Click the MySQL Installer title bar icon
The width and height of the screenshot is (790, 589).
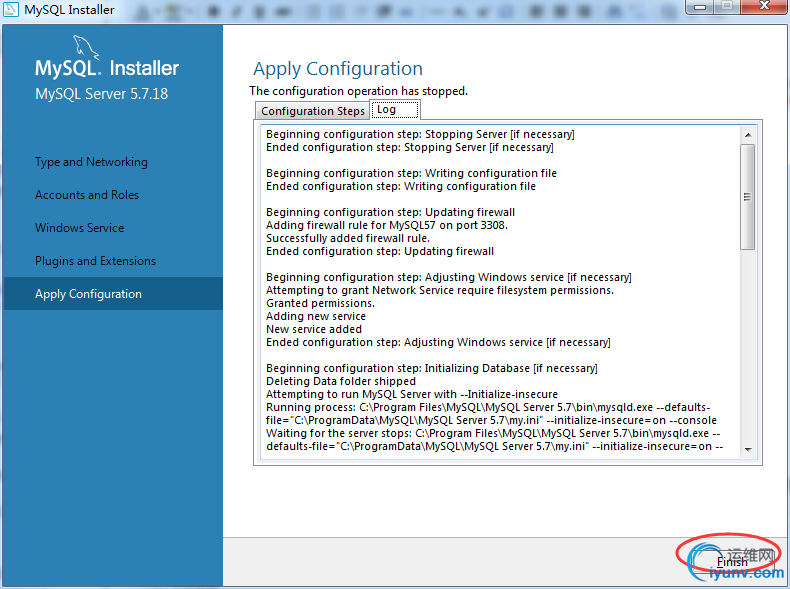point(11,9)
